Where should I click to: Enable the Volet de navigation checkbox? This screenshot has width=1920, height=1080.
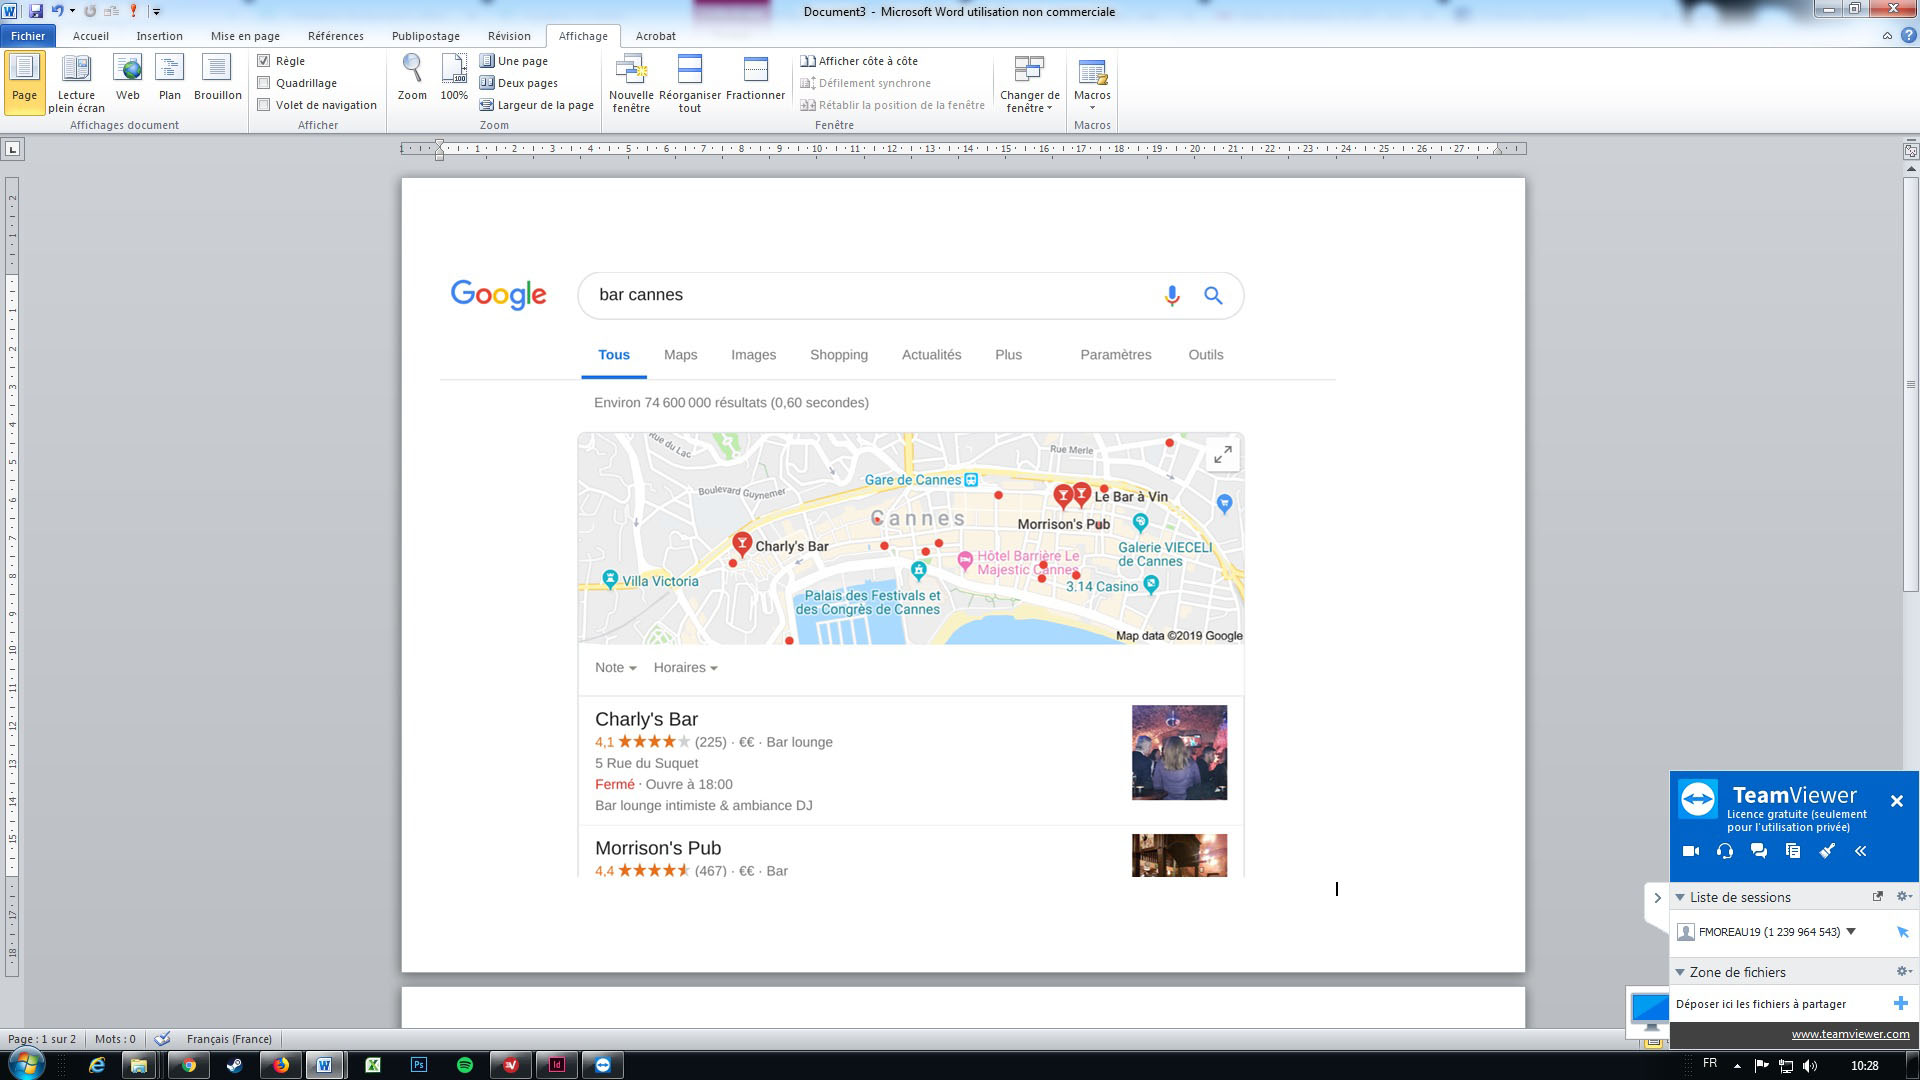coord(264,105)
